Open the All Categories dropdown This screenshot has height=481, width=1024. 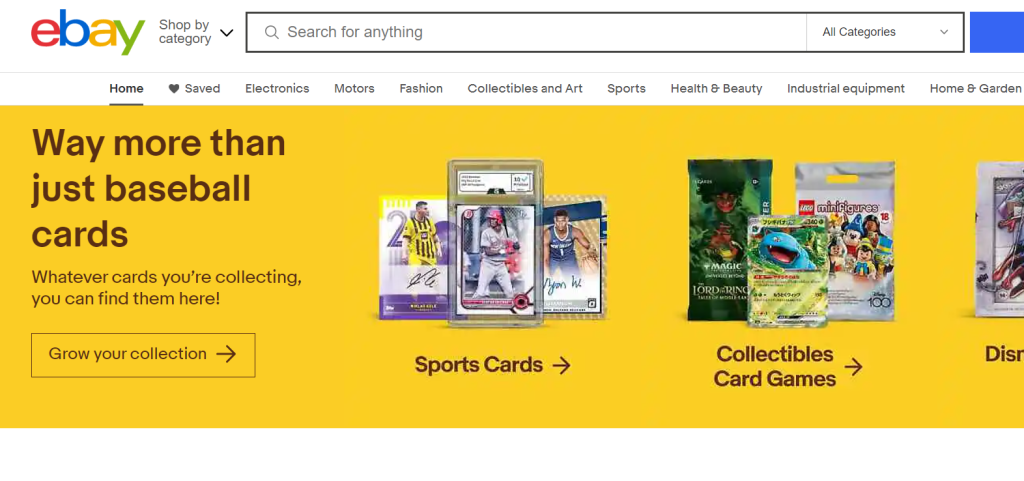tap(885, 32)
